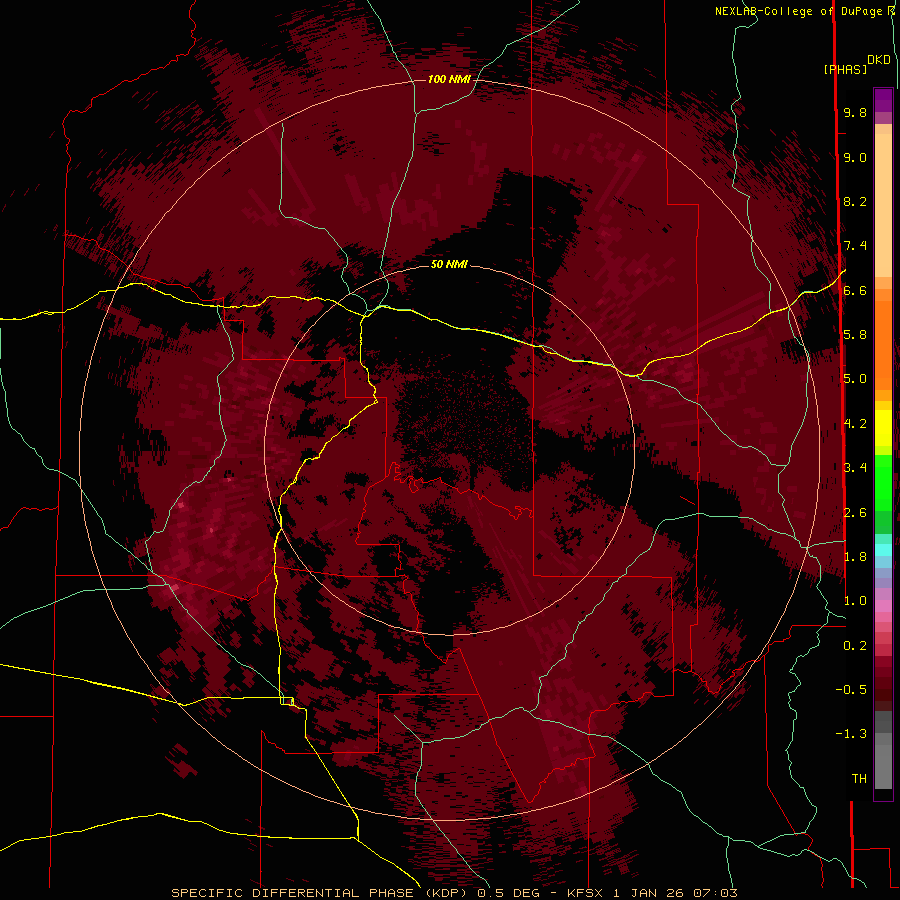
Task: Click the yellow segment beside 4.2
Action: click(x=883, y=428)
